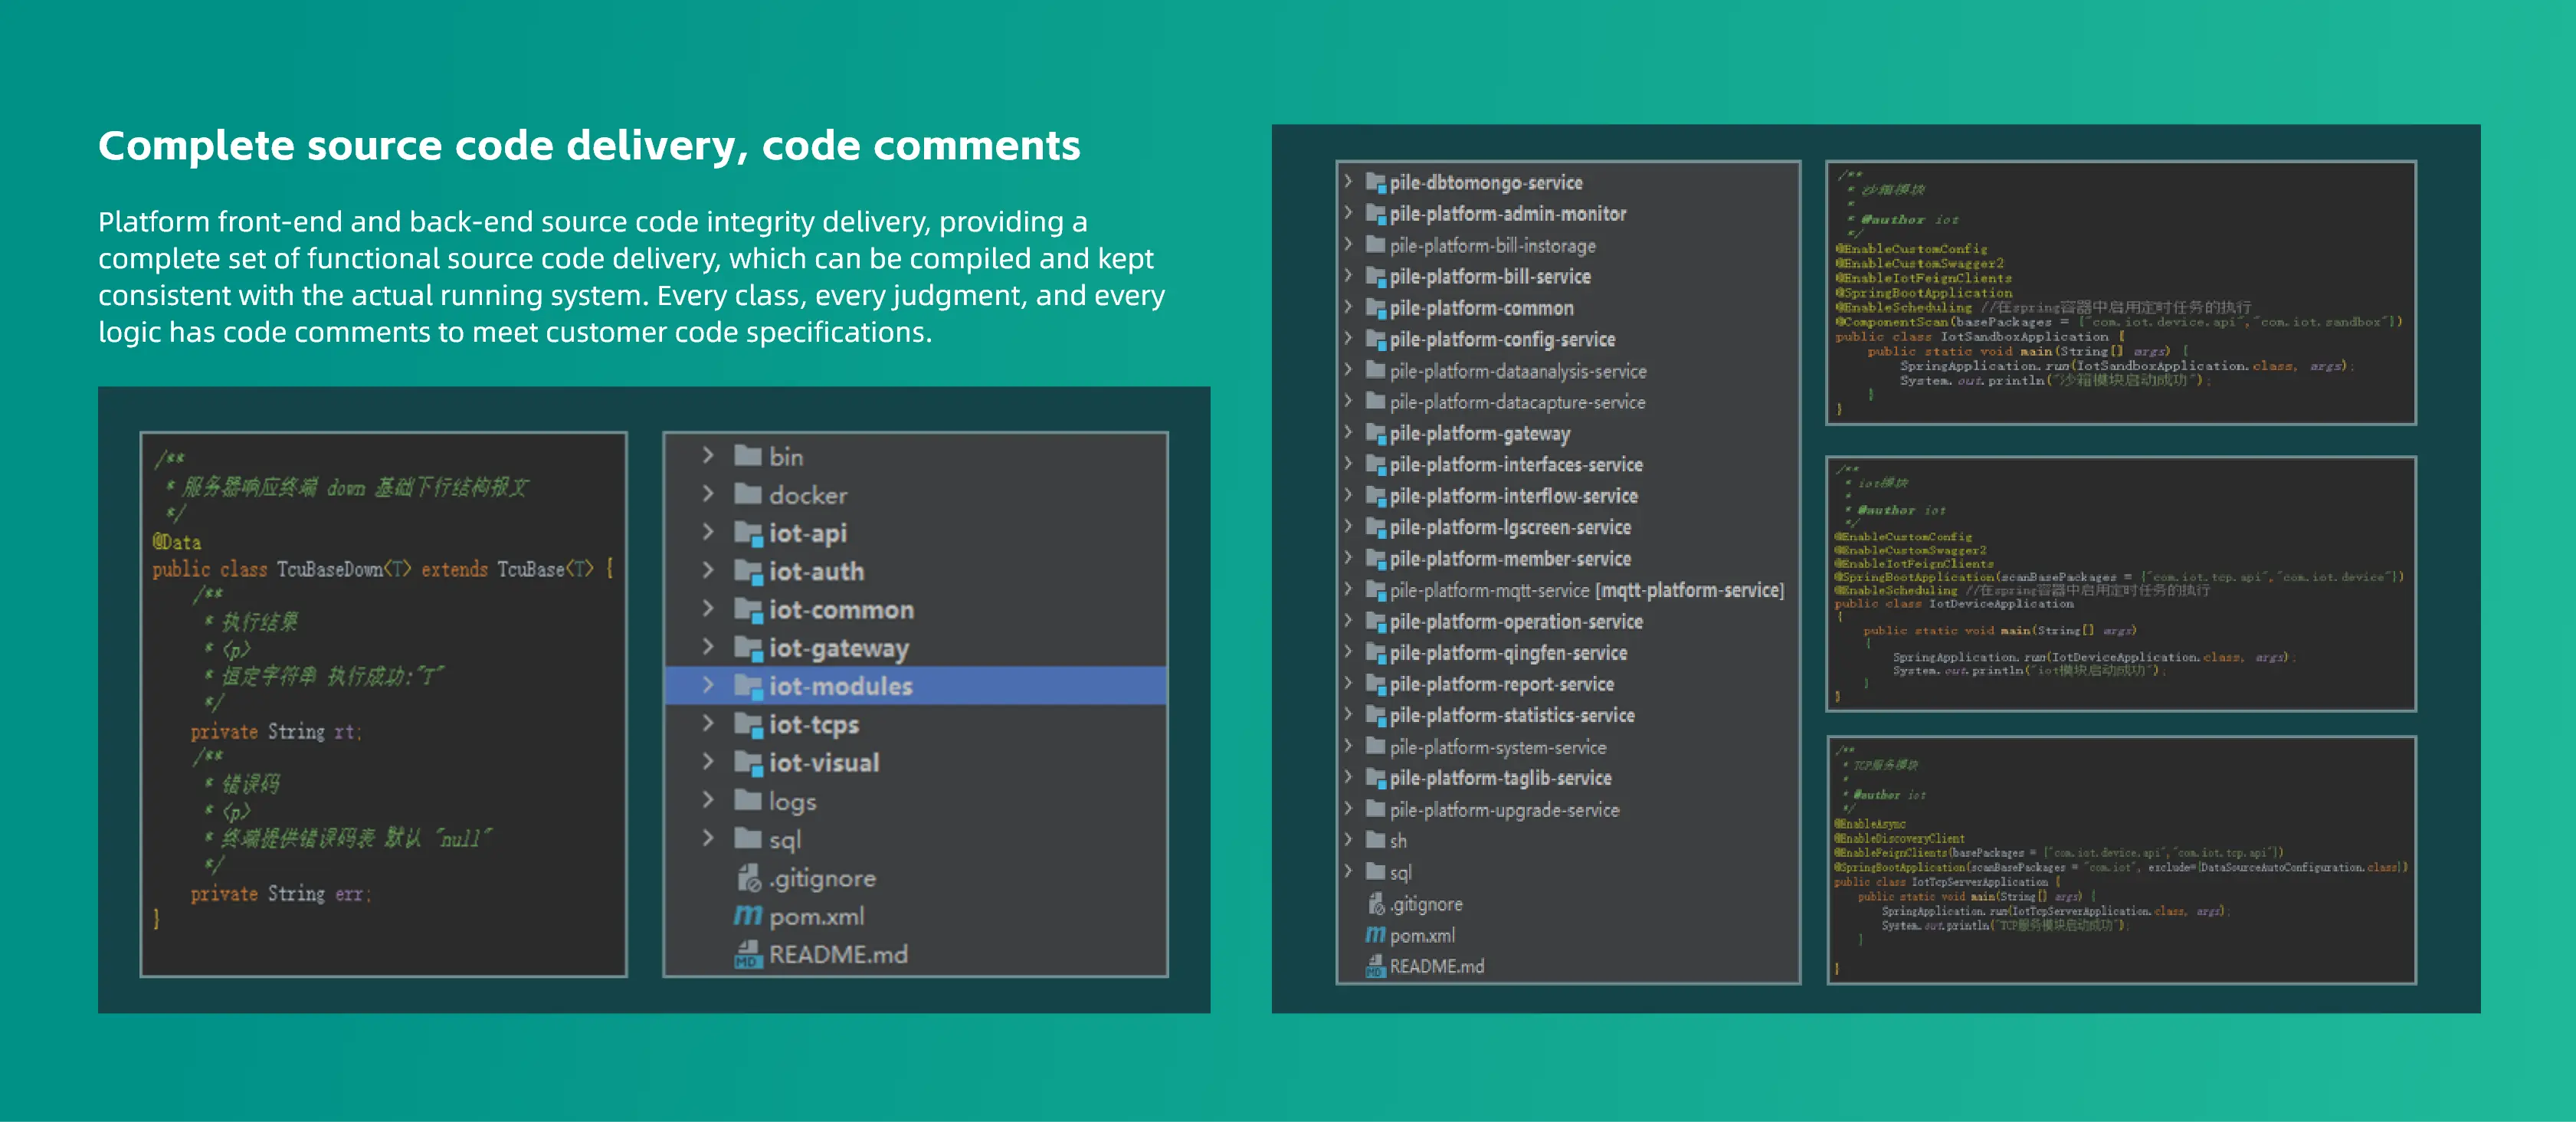Click the README.md markdown file icon in iot project
2576x1122 pixels.
tap(748, 954)
